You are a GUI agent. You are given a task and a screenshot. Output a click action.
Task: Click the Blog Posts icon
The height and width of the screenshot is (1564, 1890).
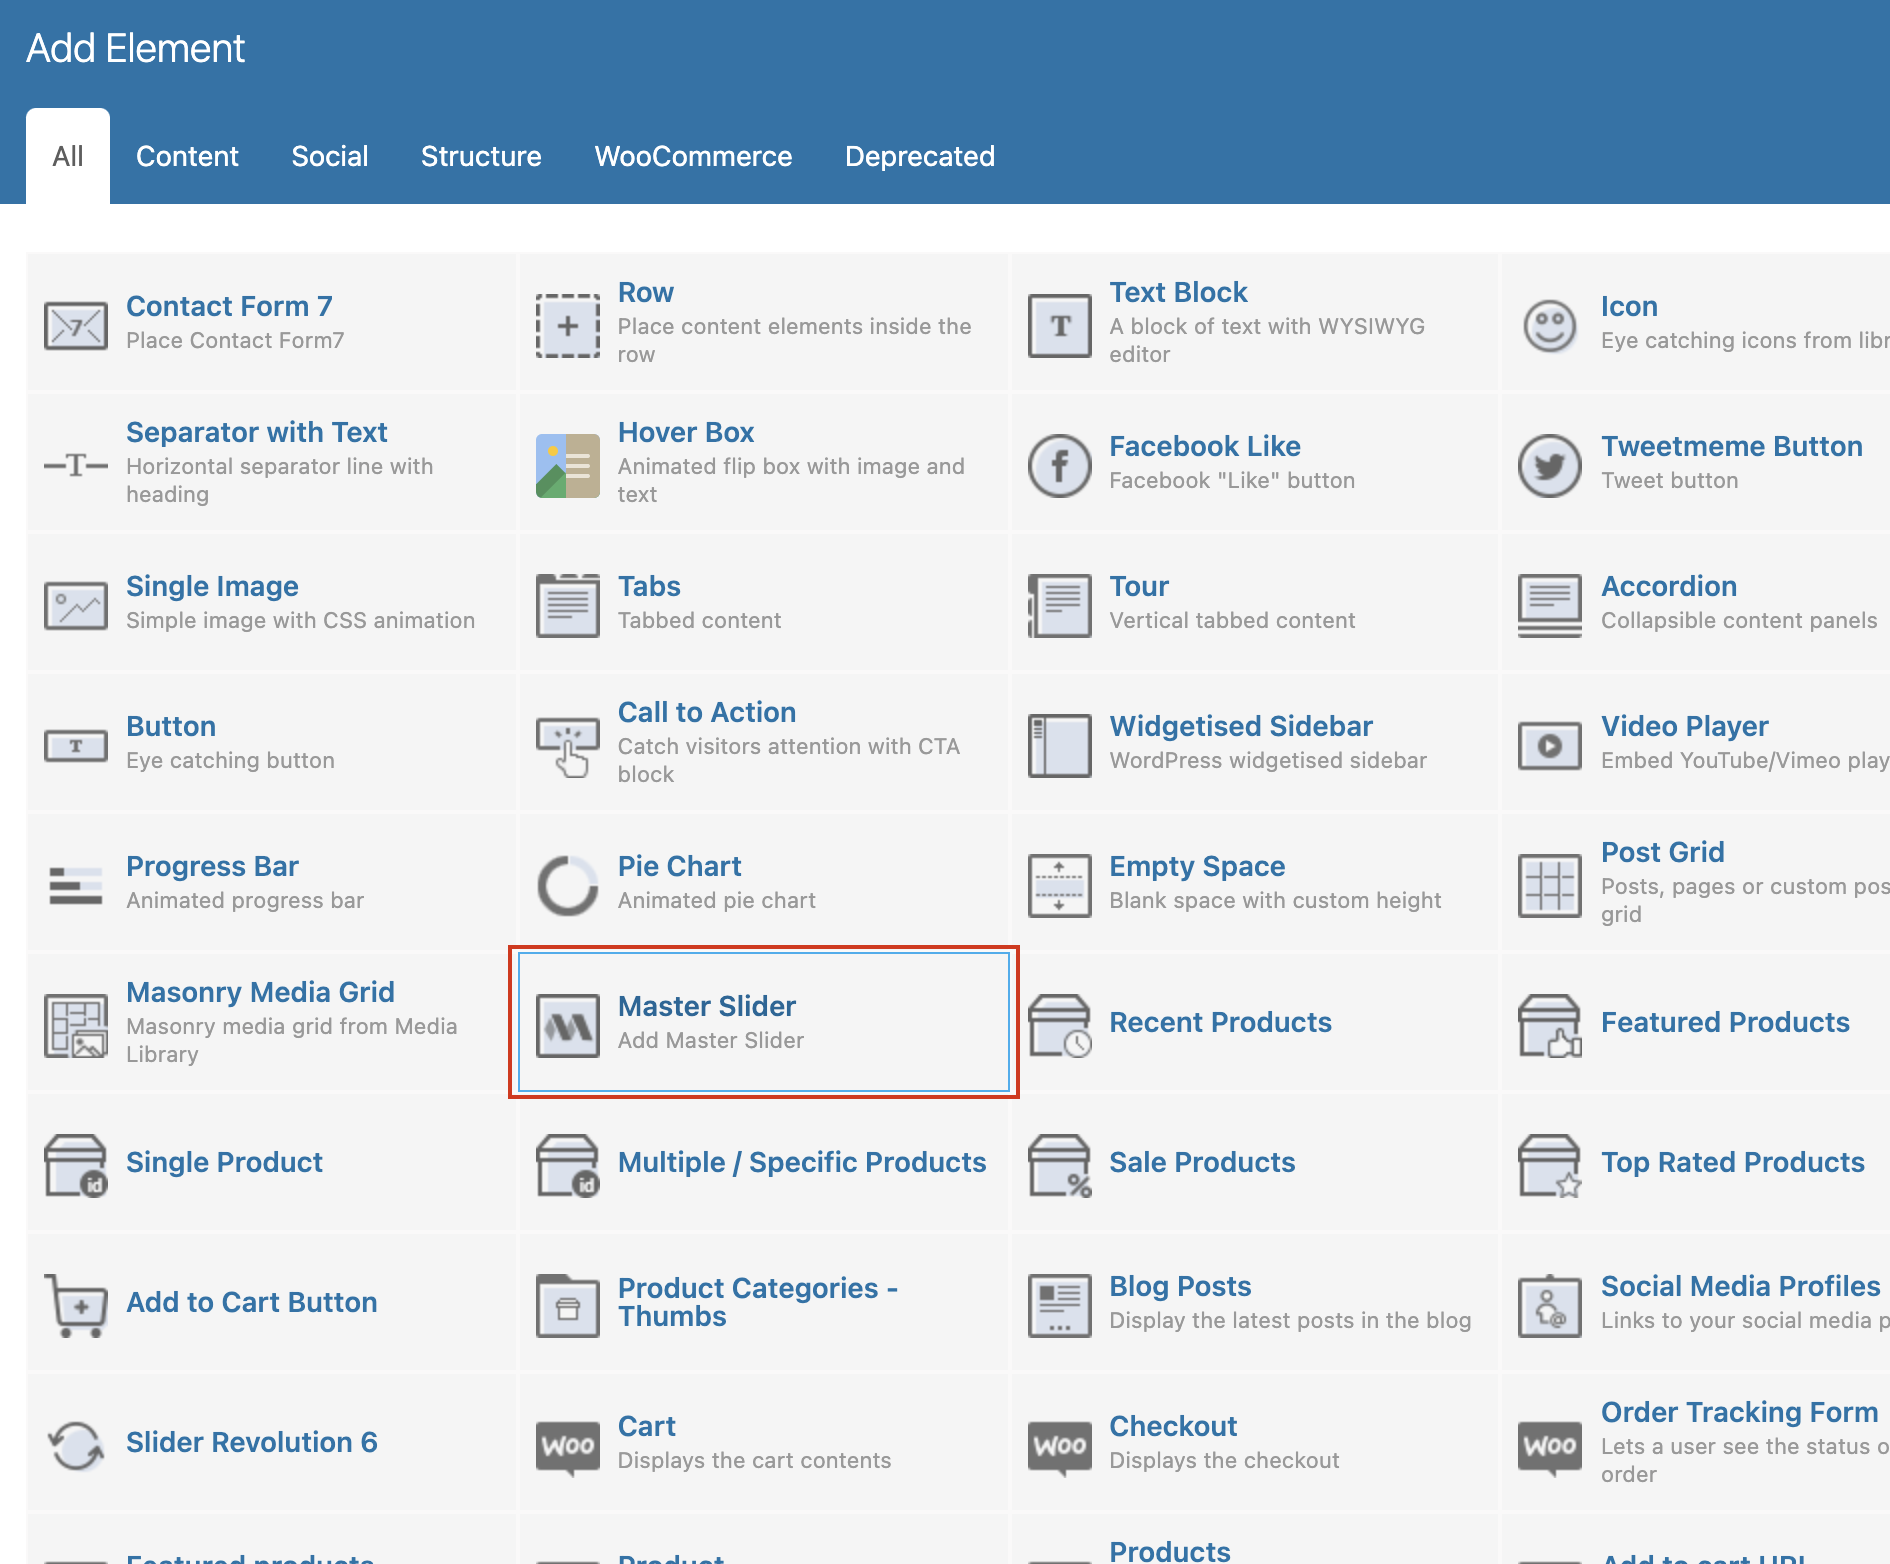click(1060, 1305)
